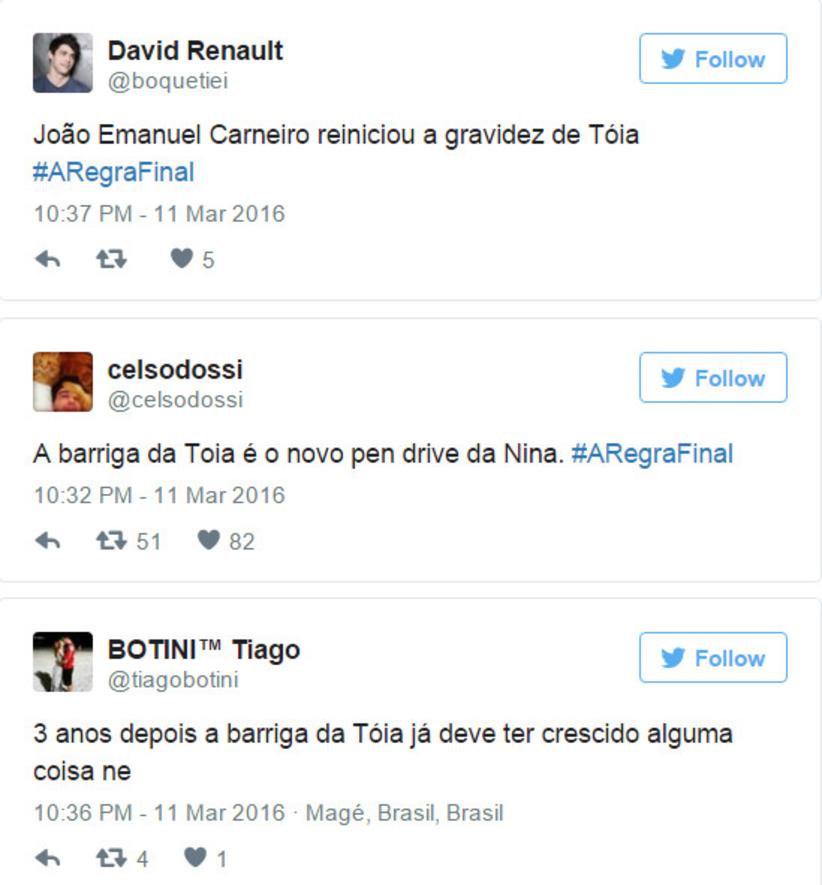Reply to BOTINI Tiago's tweet
This screenshot has height=885, width=822.
(47, 858)
